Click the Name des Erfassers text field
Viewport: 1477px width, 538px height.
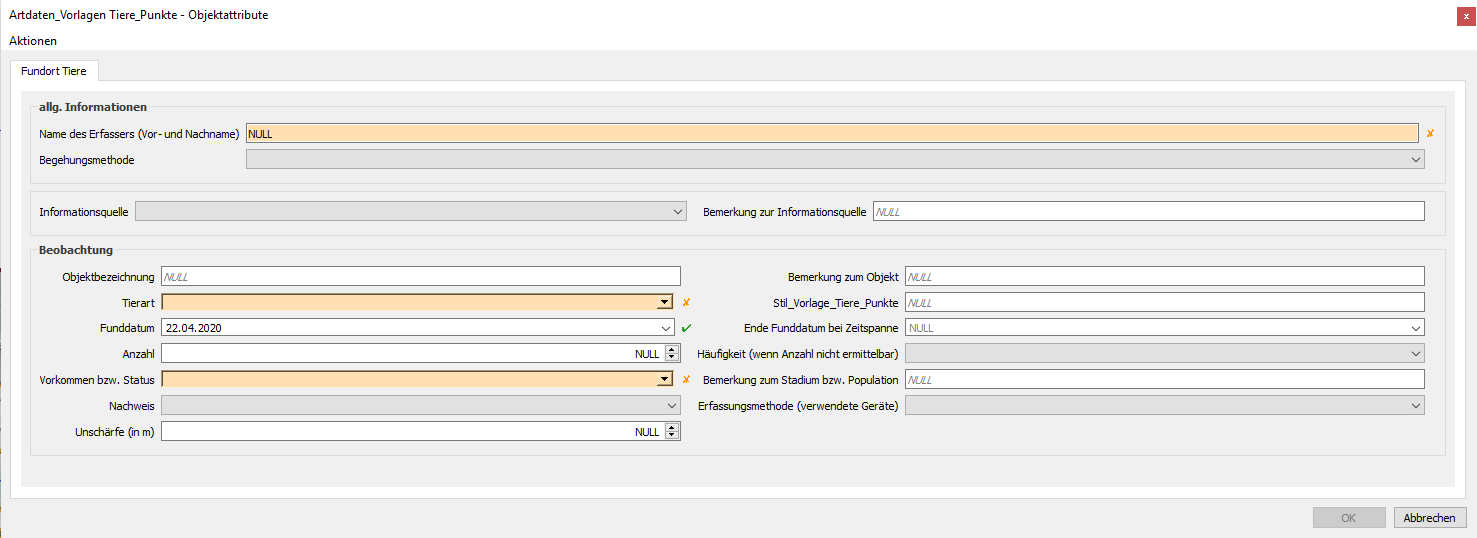coord(830,134)
